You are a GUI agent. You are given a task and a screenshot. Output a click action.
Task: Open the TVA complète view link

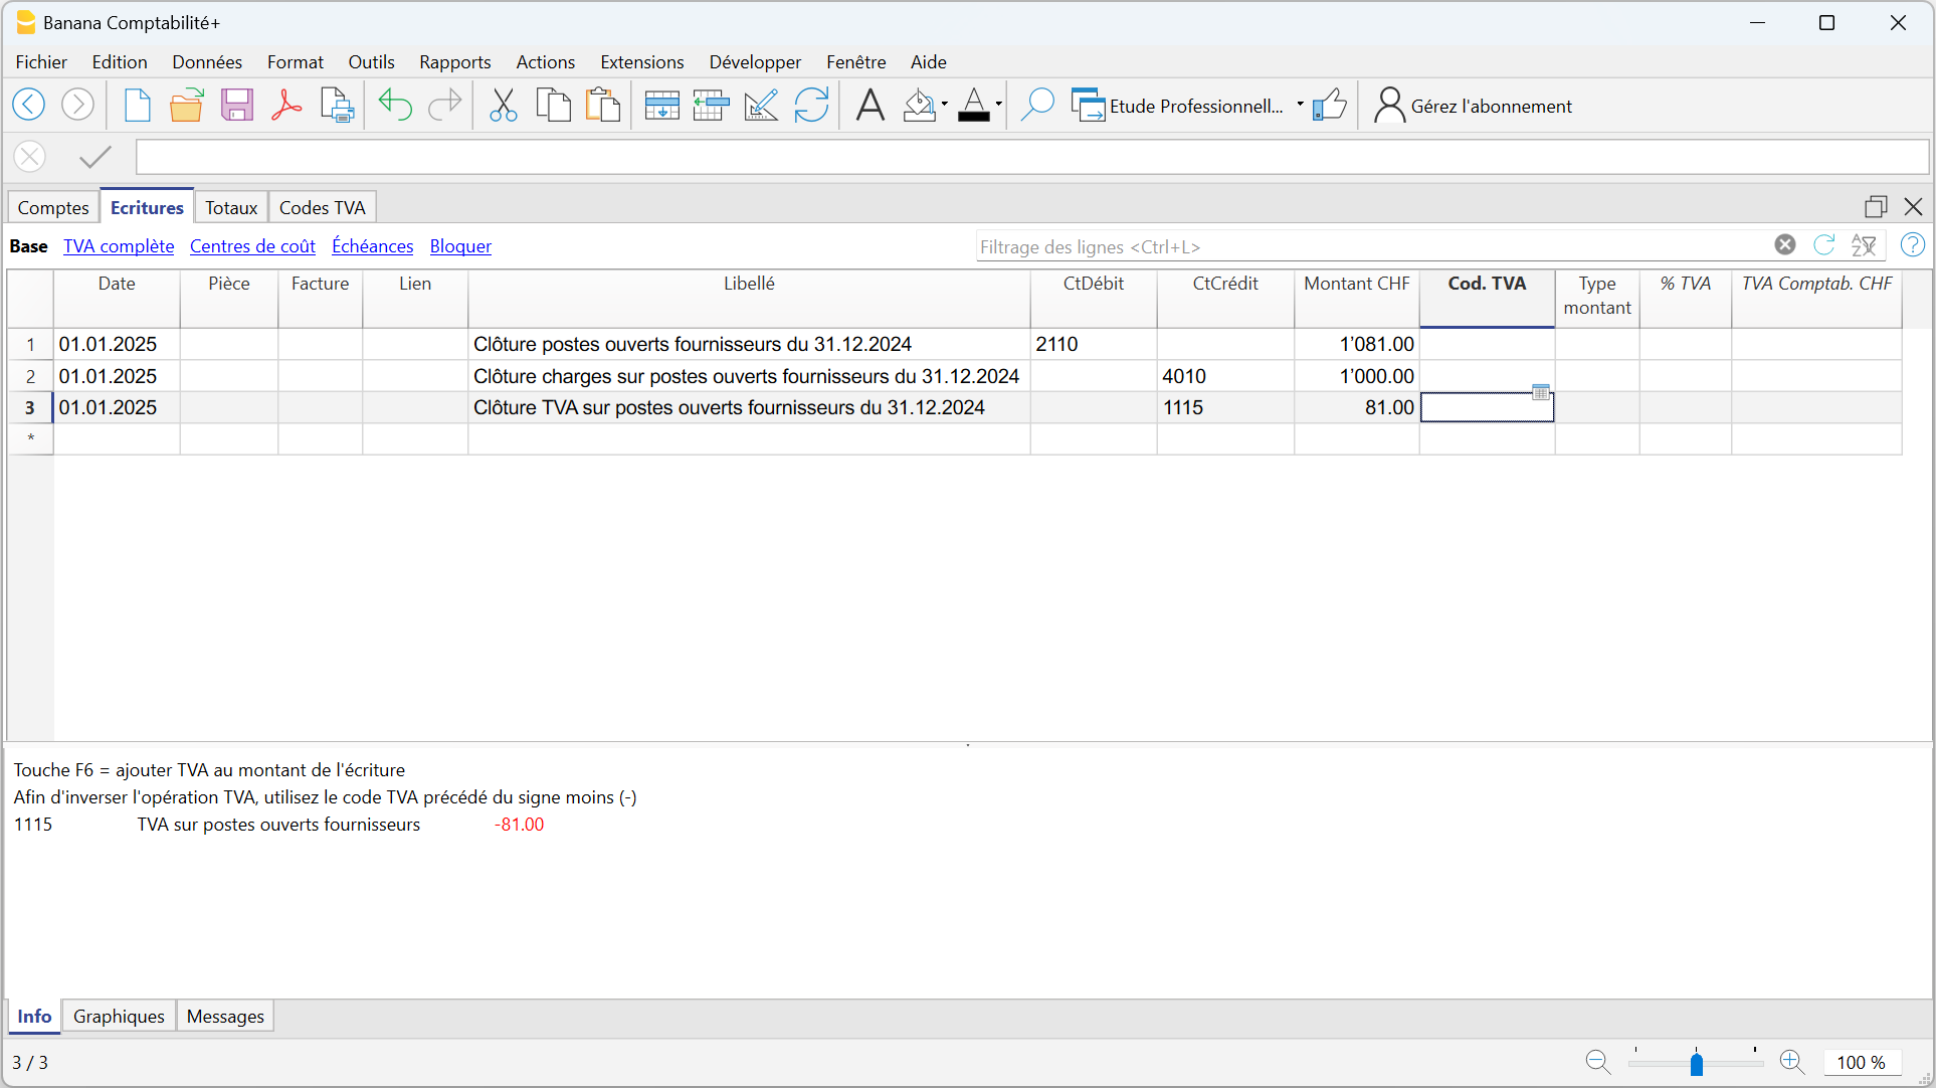pyautogui.click(x=118, y=246)
